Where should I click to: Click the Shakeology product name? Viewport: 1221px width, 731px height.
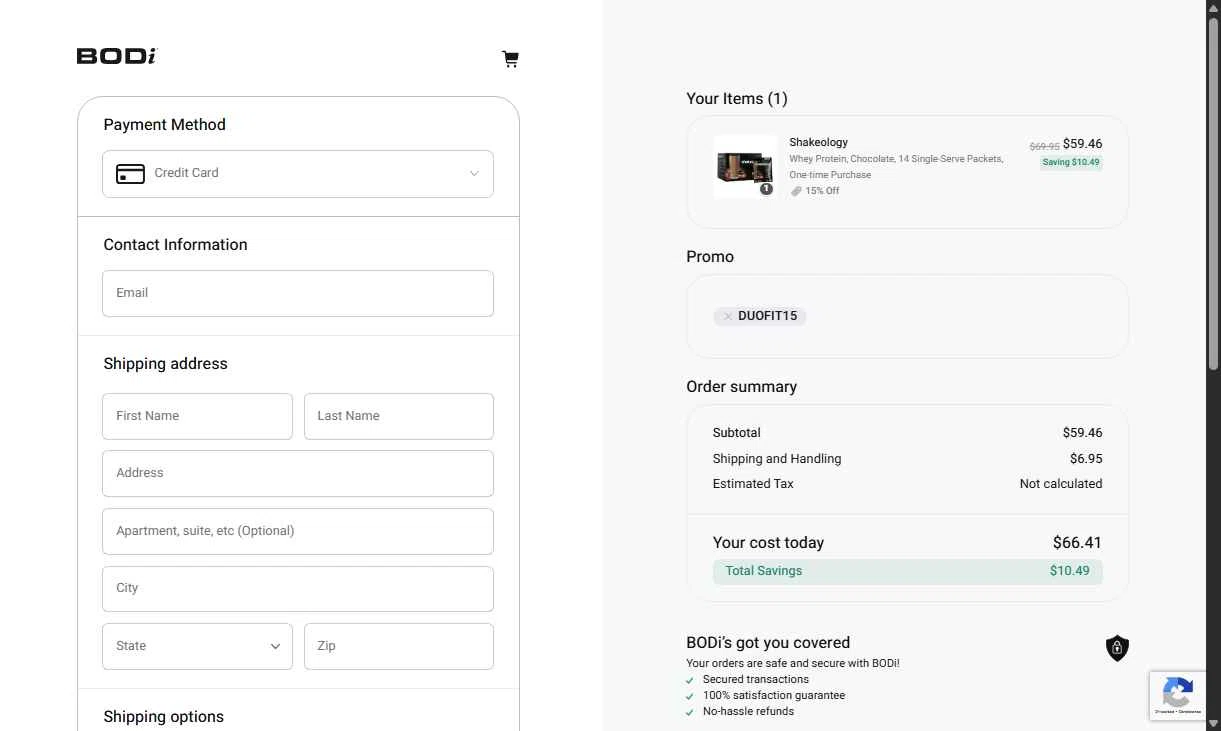[x=818, y=142]
